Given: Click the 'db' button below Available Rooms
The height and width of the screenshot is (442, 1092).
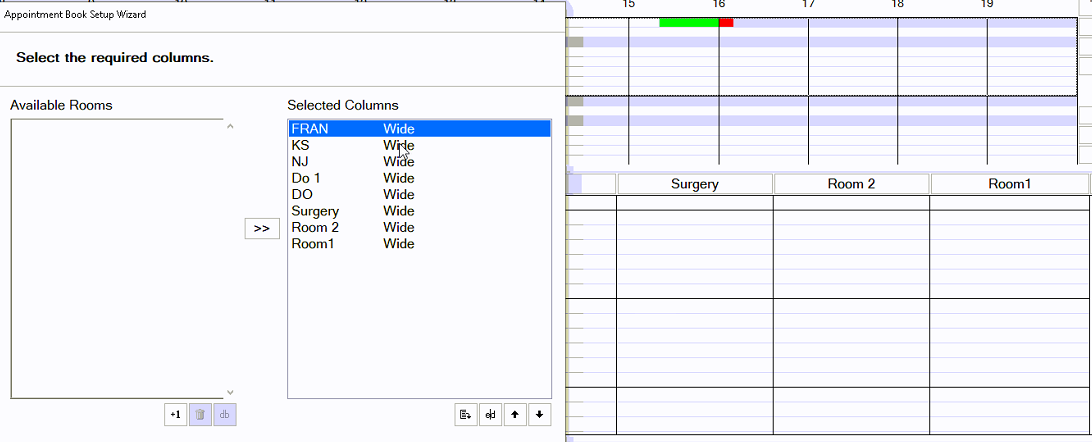Looking at the screenshot, I should (x=225, y=414).
